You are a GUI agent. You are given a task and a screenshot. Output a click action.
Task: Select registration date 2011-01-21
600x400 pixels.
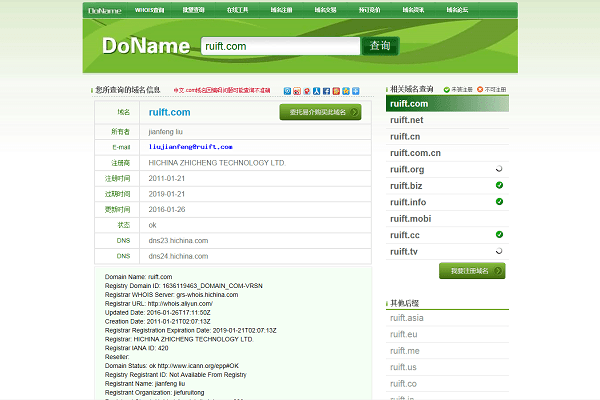click(x=167, y=178)
